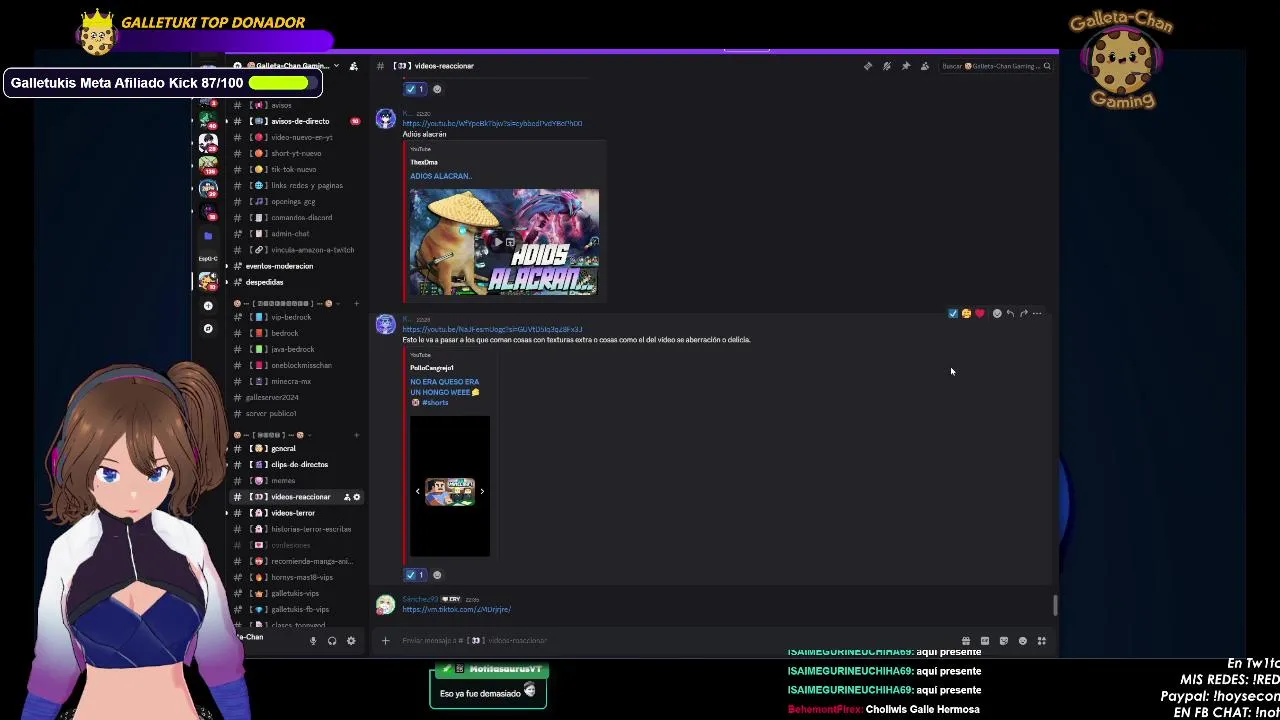Go to next image in shorts embed
The width and height of the screenshot is (1280, 720).
pyautogui.click(x=482, y=491)
